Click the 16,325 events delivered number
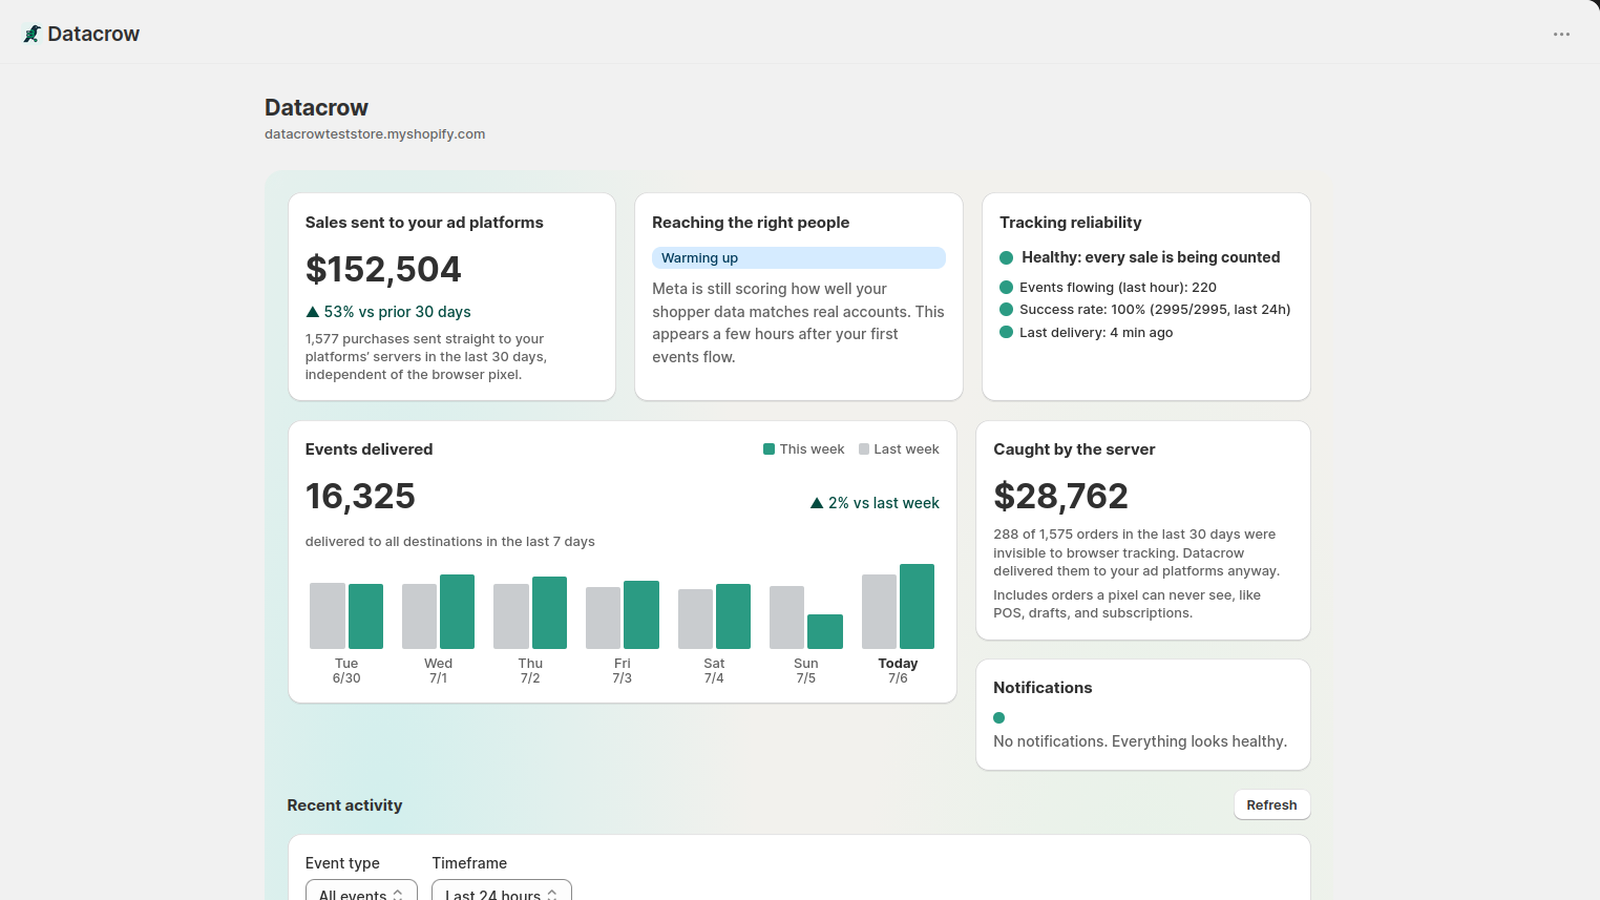1600x900 pixels. 360,496
